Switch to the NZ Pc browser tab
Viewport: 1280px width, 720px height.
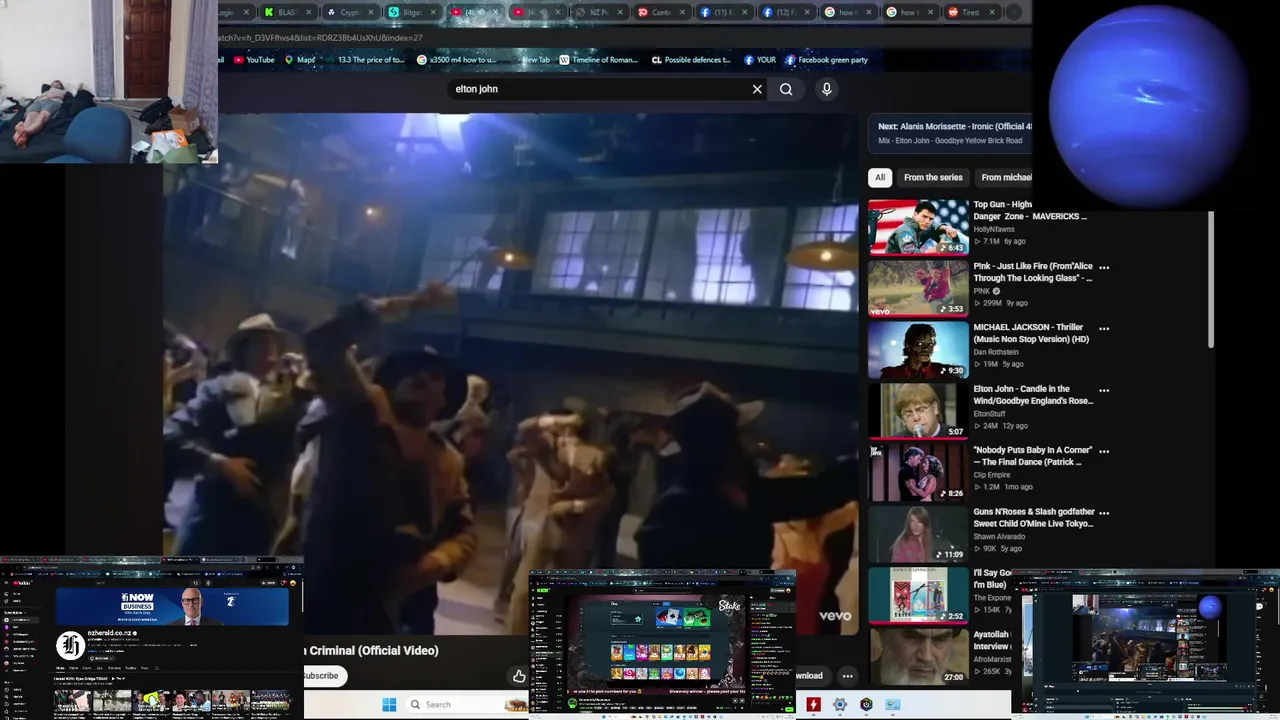coord(598,12)
